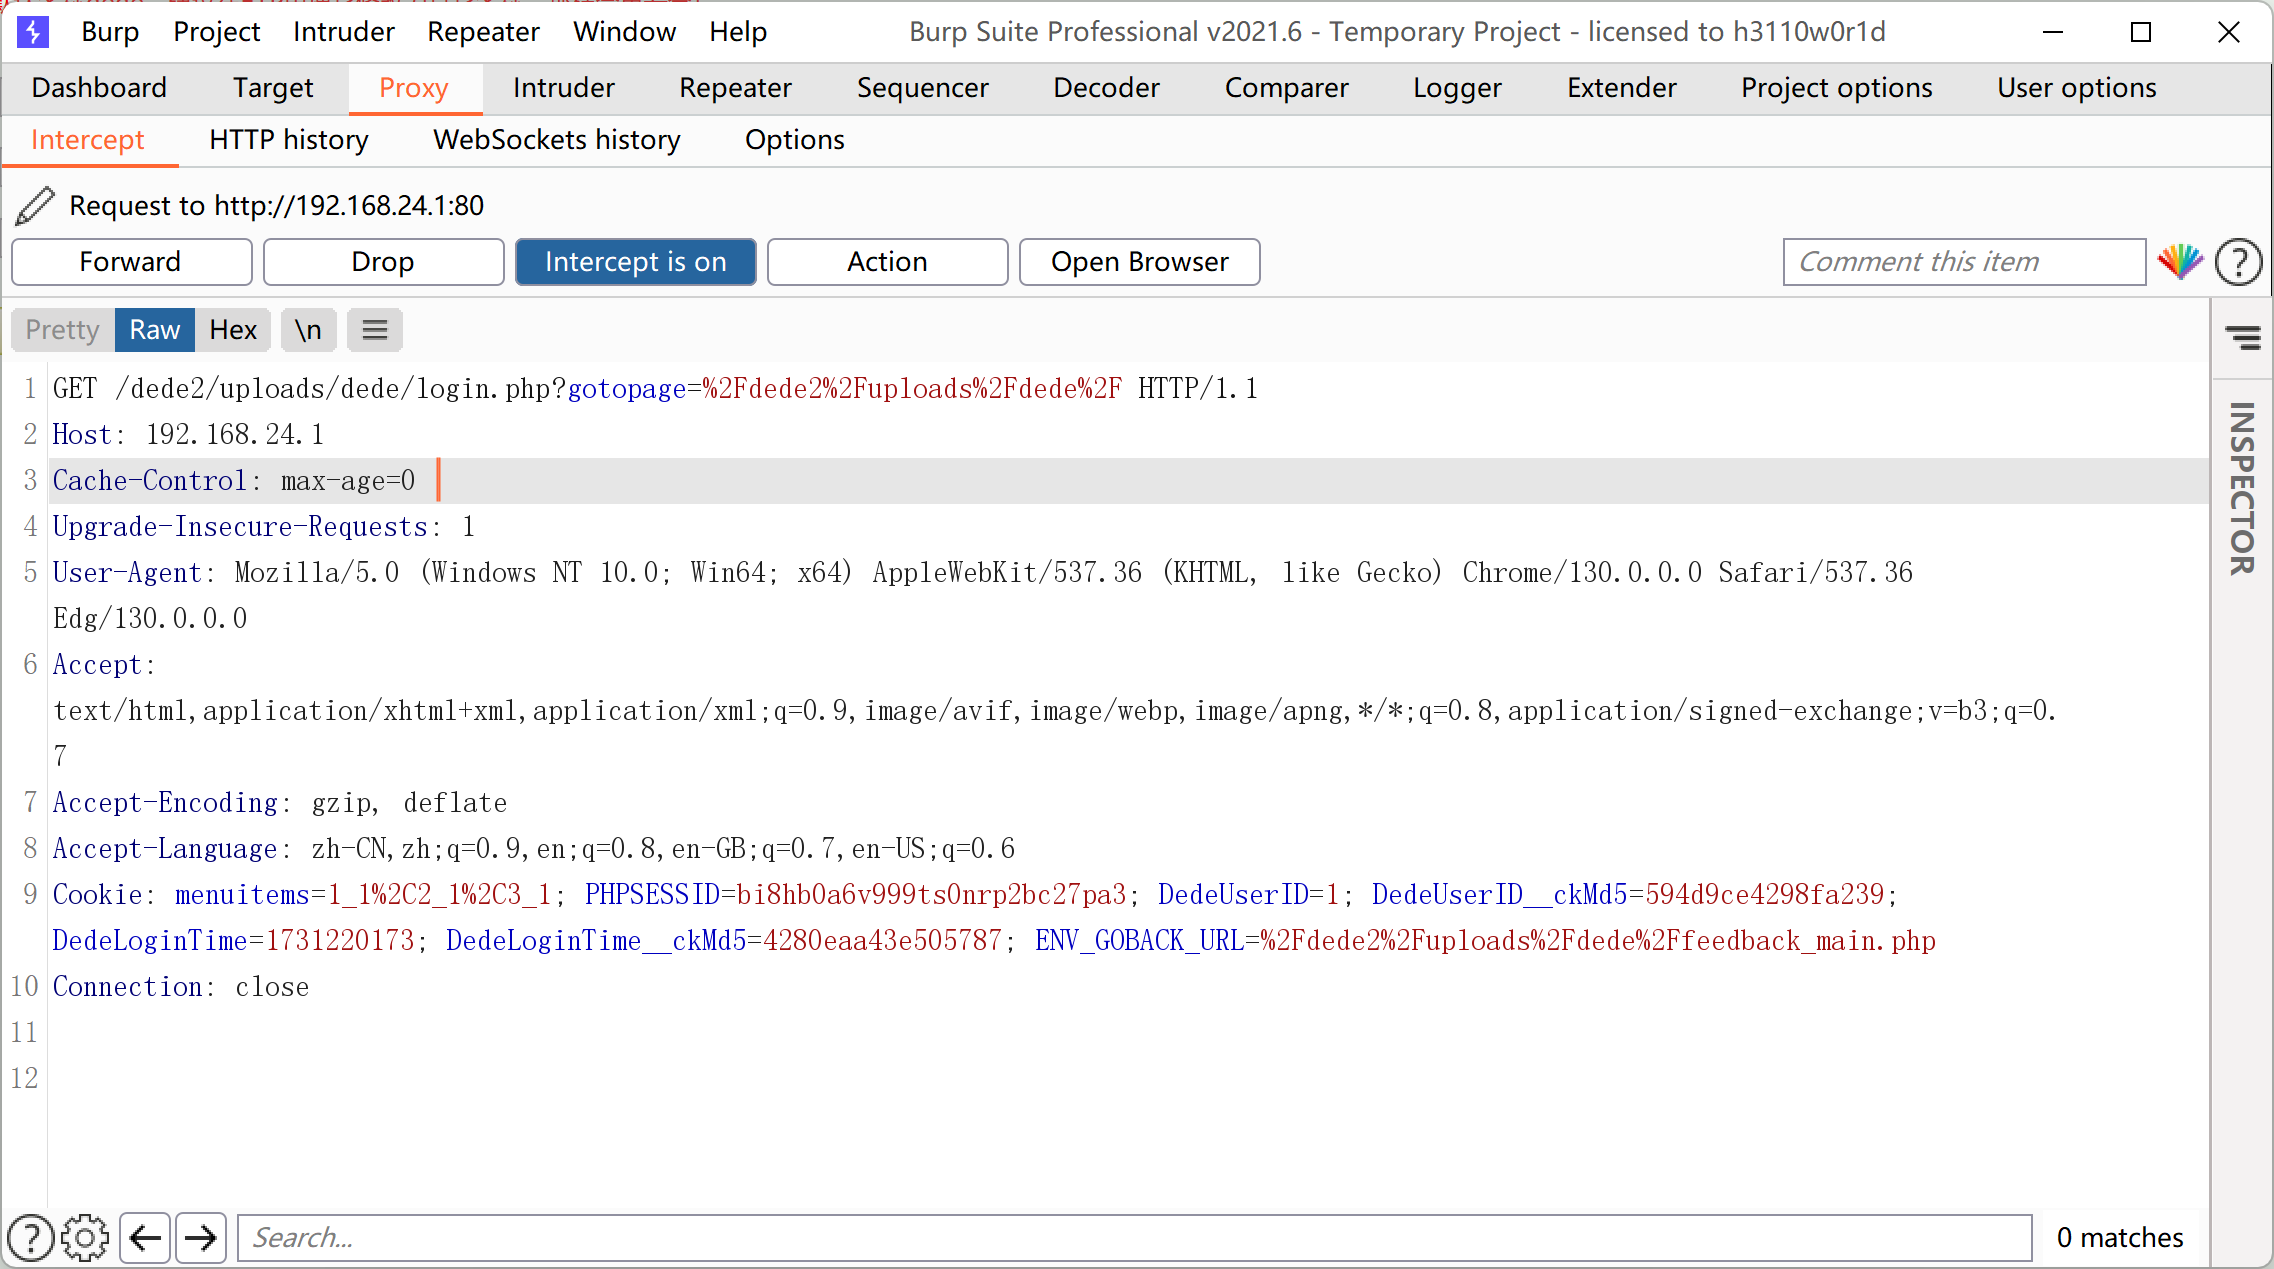
Task: Open the Project options tab
Action: click(1837, 88)
